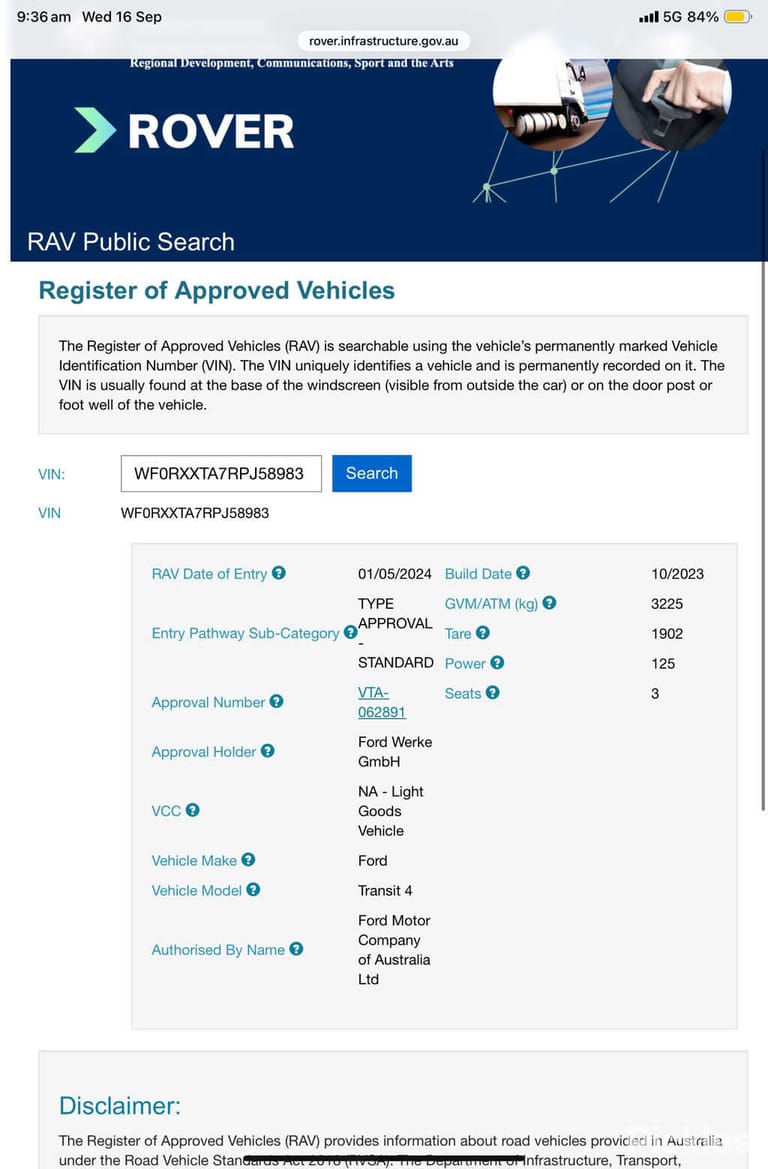Click help icon next to Seats
The width and height of the screenshot is (768, 1169).
[x=493, y=692]
